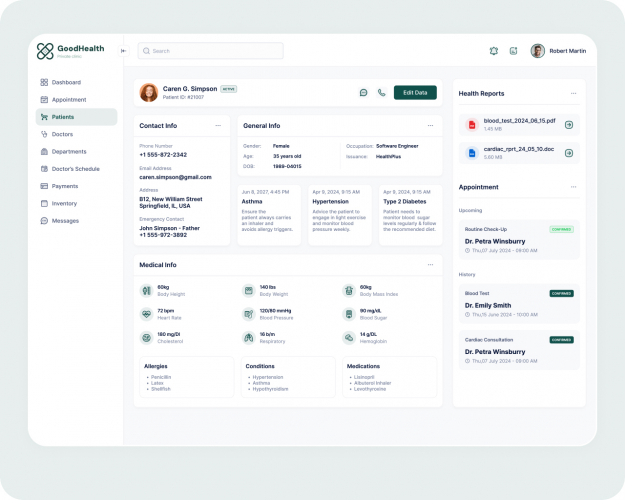Select Patients in sidebar

point(77,117)
